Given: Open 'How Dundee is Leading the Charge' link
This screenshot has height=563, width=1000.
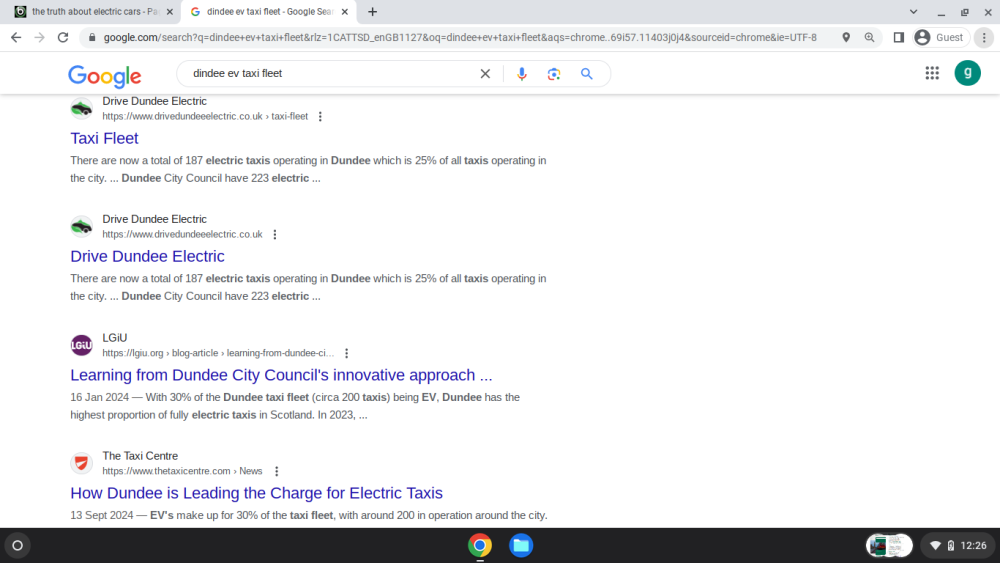Looking at the screenshot, I should click(256, 493).
